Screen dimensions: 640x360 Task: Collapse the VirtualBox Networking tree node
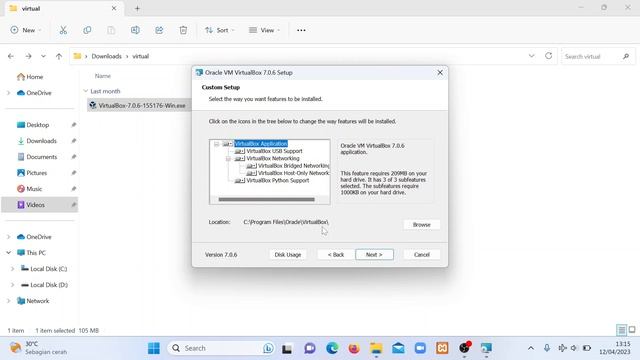tap(229, 158)
